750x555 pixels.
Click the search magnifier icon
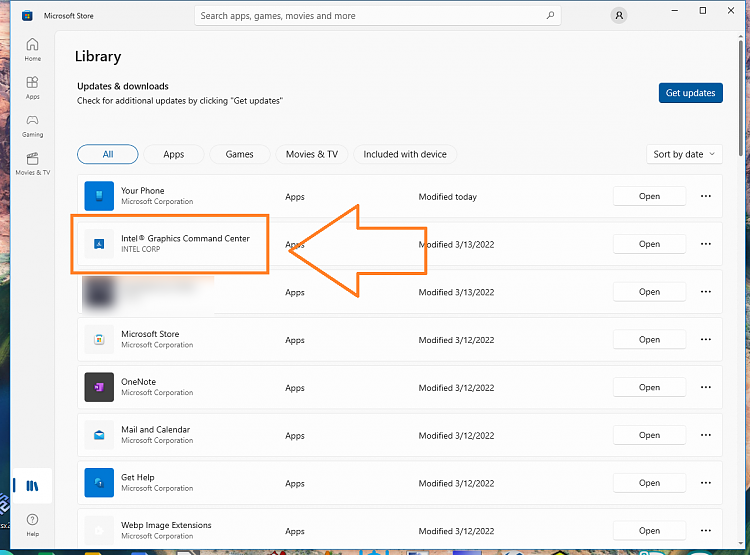pyautogui.click(x=550, y=15)
